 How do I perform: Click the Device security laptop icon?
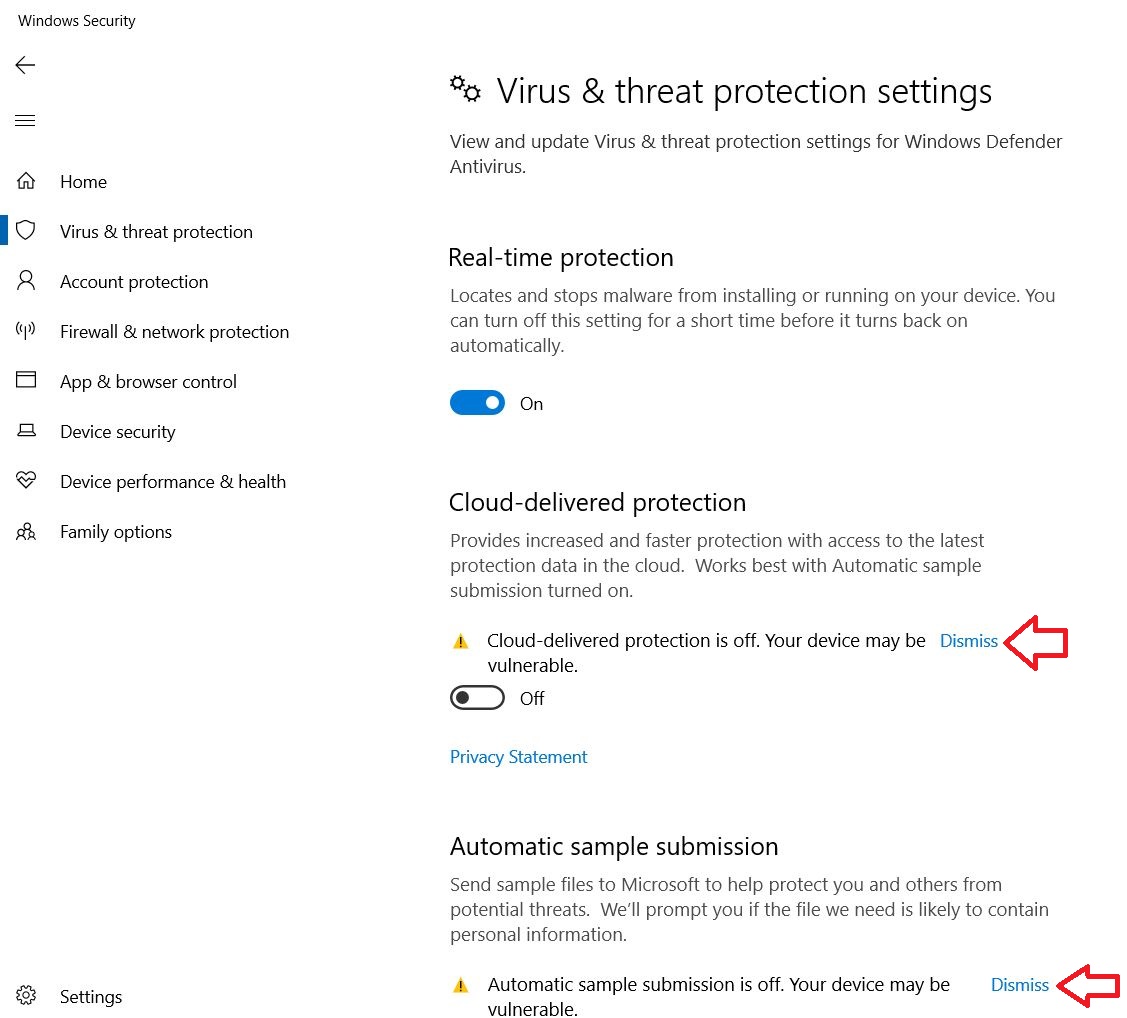tap(26, 431)
